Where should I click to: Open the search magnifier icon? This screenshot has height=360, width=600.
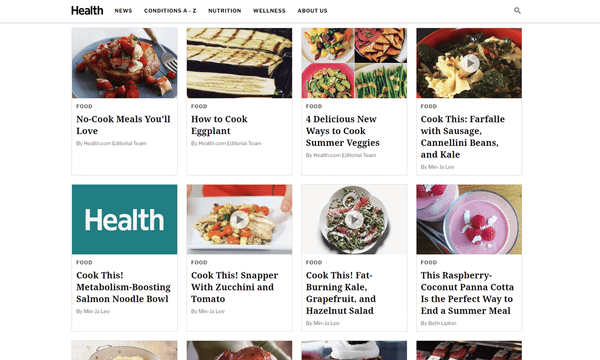517,11
